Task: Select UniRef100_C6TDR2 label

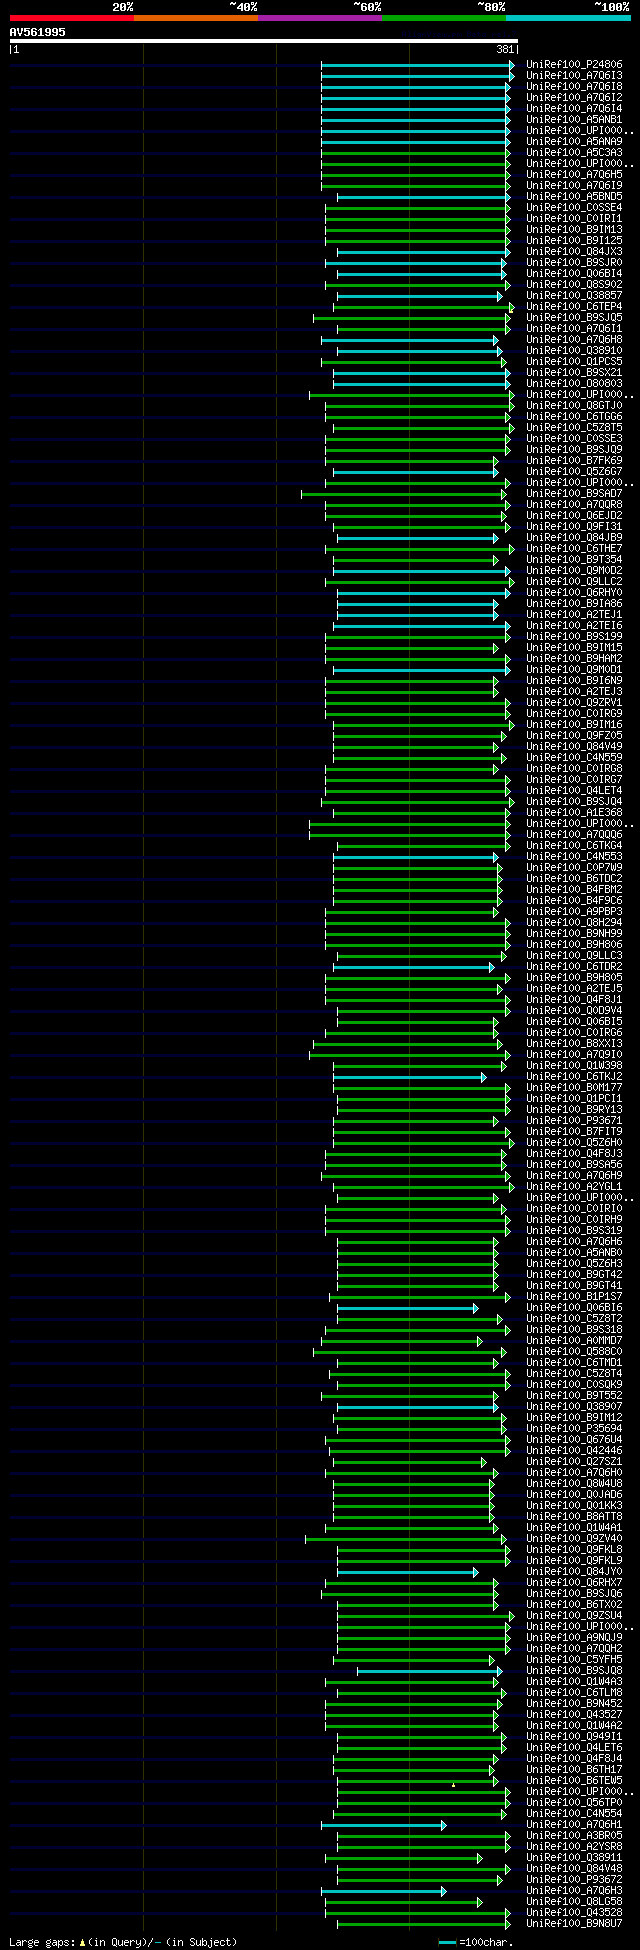Action: click(574, 966)
